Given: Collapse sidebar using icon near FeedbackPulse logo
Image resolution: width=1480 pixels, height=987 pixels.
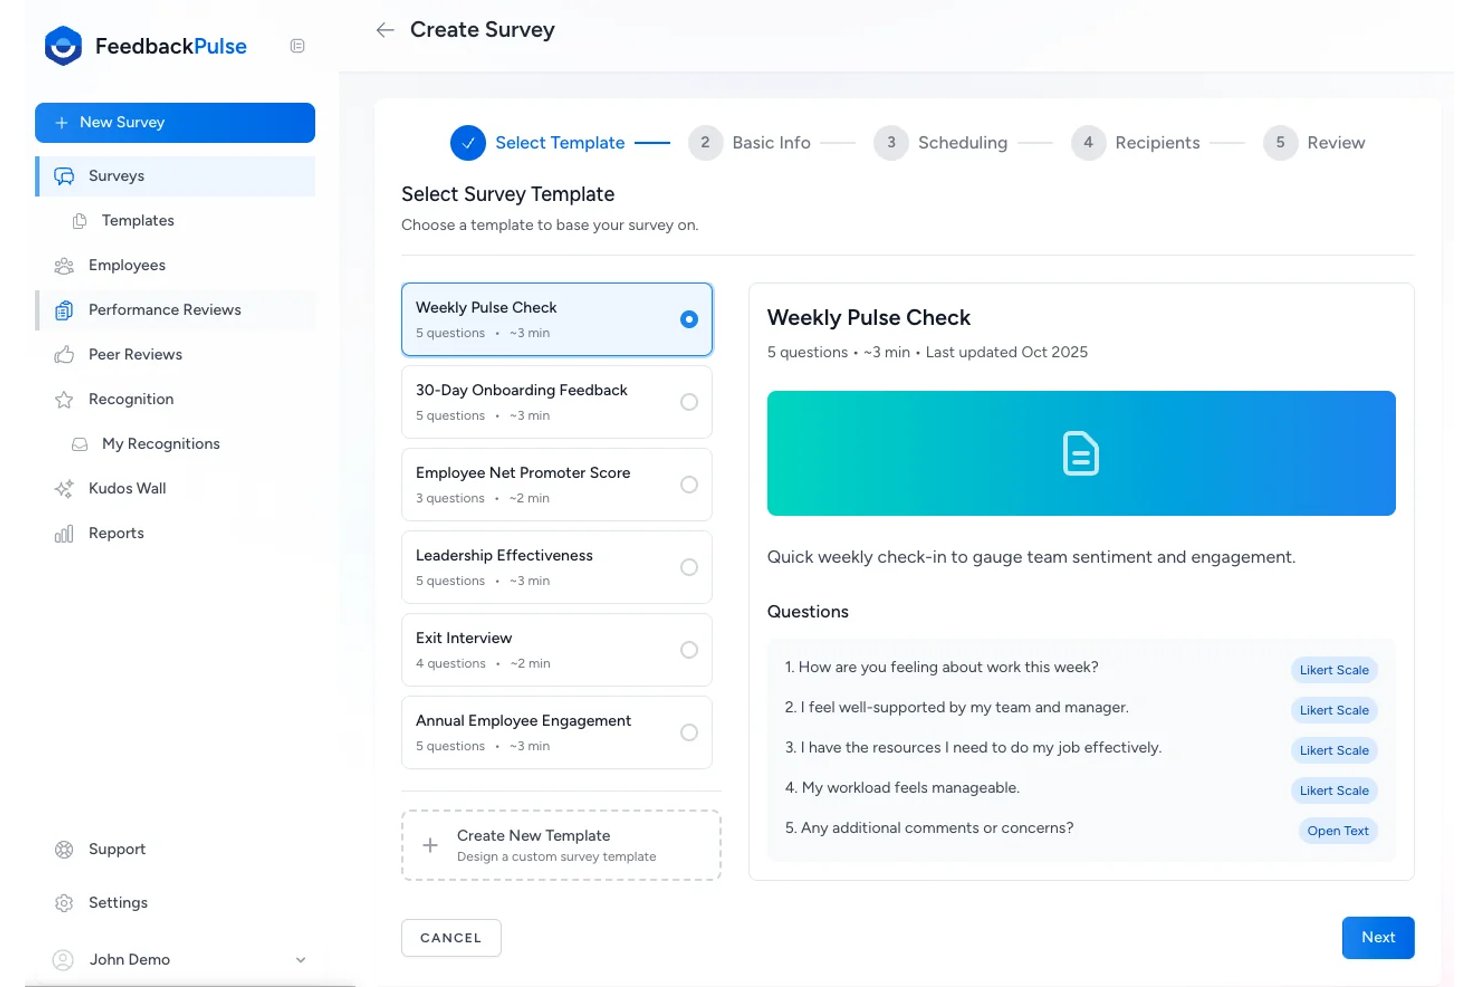Looking at the screenshot, I should pyautogui.click(x=297, y=46).
